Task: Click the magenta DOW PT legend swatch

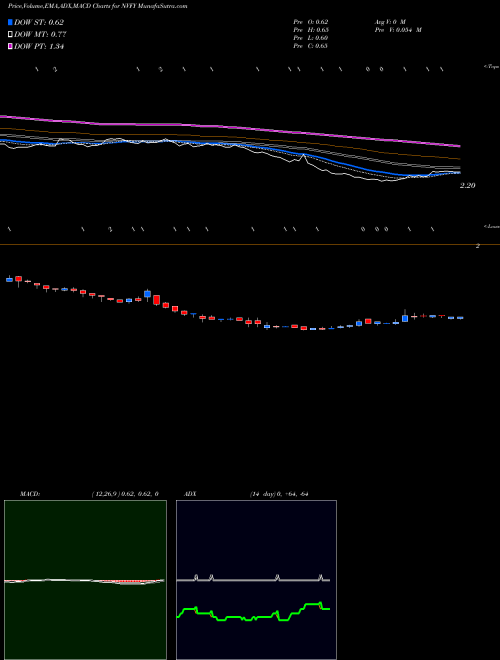Action: point(10,47)
